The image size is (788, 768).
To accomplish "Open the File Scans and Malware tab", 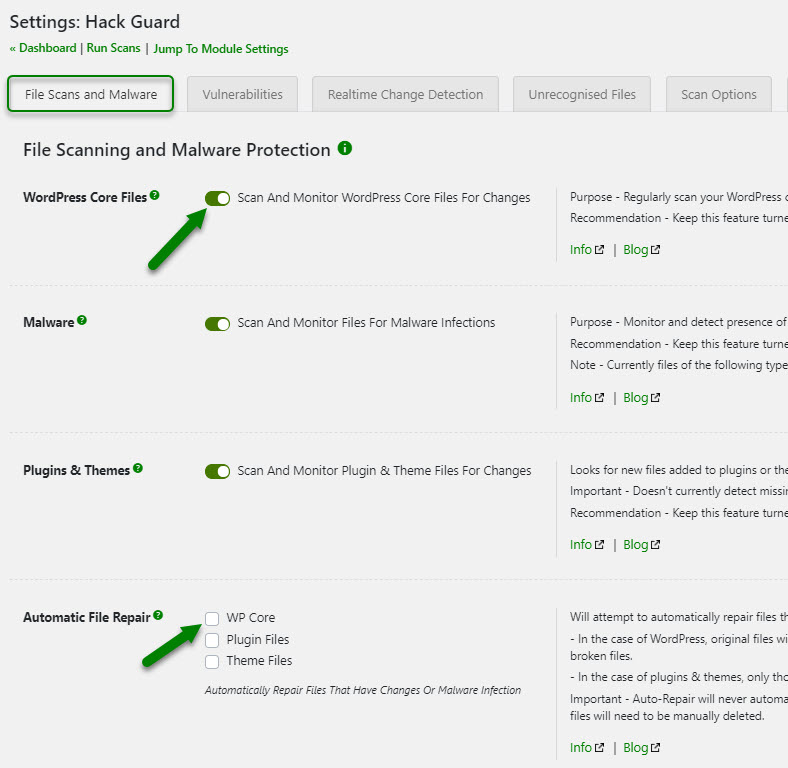I will (x=90, y=94).
